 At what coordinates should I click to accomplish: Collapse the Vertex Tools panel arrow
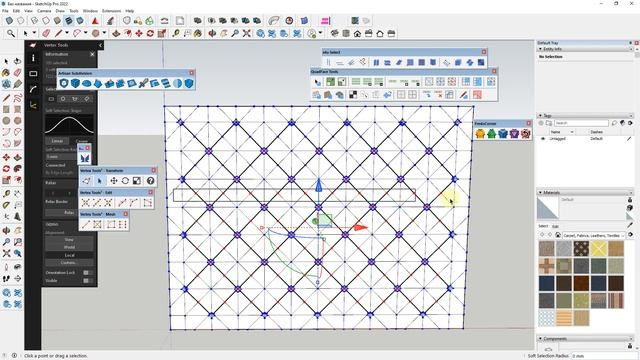100,45
